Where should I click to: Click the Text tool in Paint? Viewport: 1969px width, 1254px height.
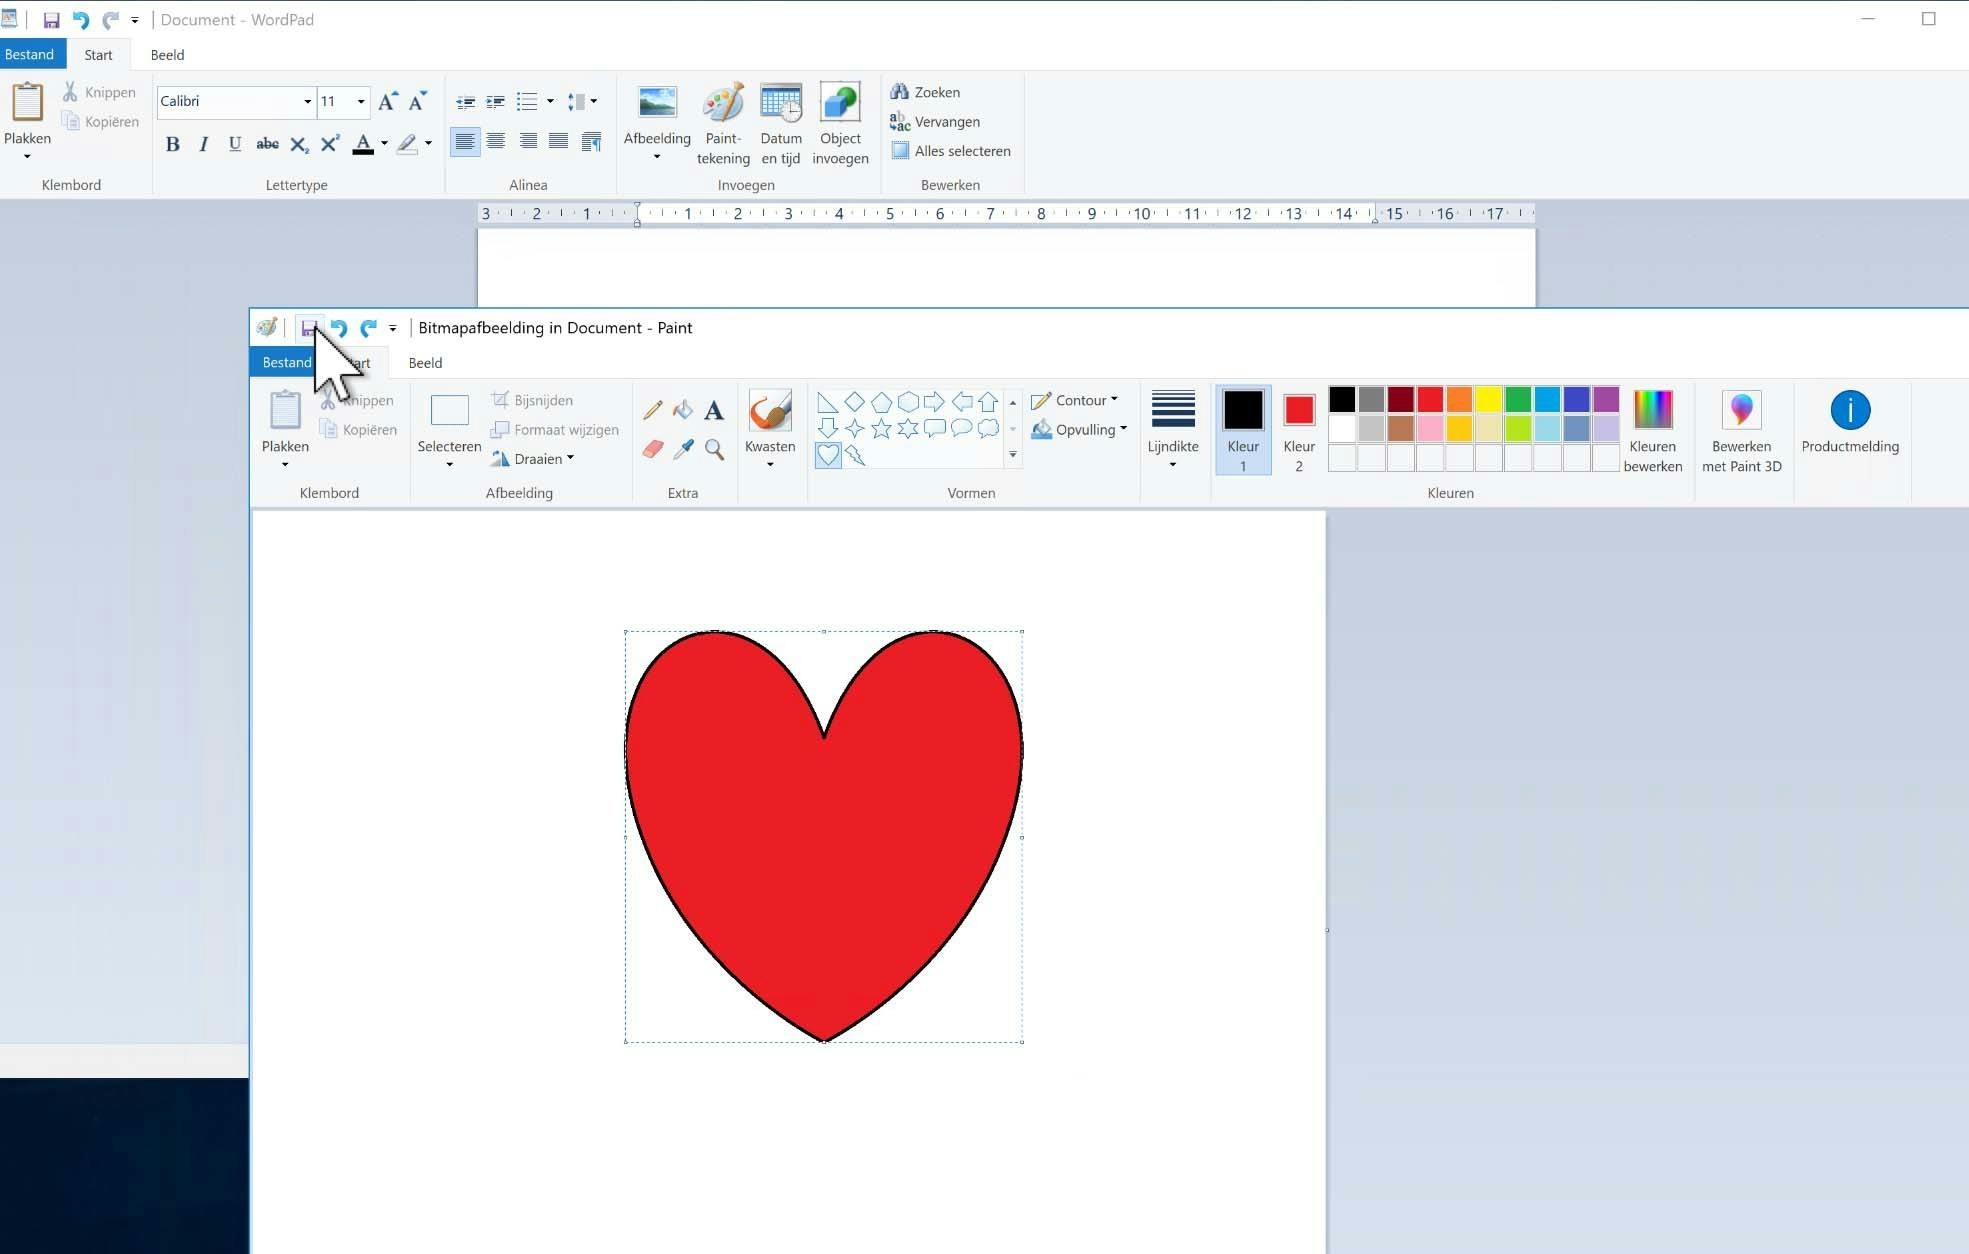(714, 410)
